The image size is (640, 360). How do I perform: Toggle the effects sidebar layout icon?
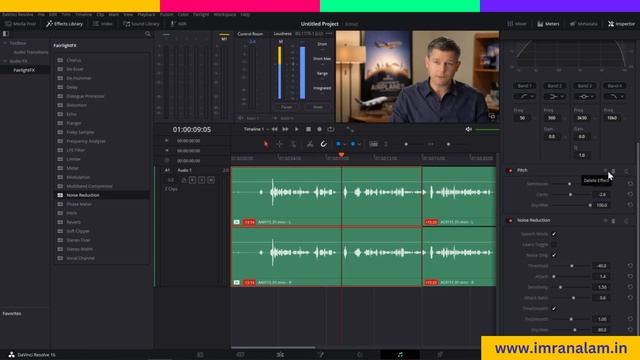(5, 34)
